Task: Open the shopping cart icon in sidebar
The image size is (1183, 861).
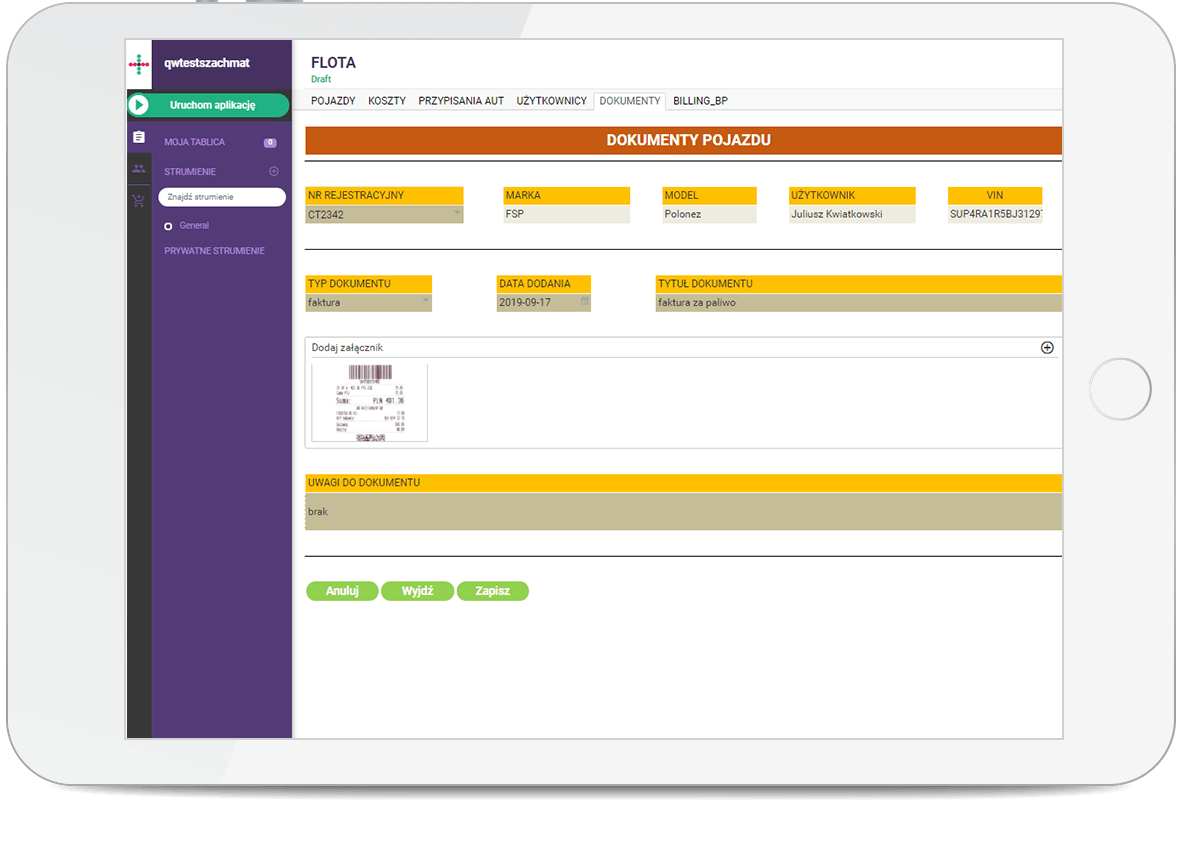Action: click(x=139, y=201)
